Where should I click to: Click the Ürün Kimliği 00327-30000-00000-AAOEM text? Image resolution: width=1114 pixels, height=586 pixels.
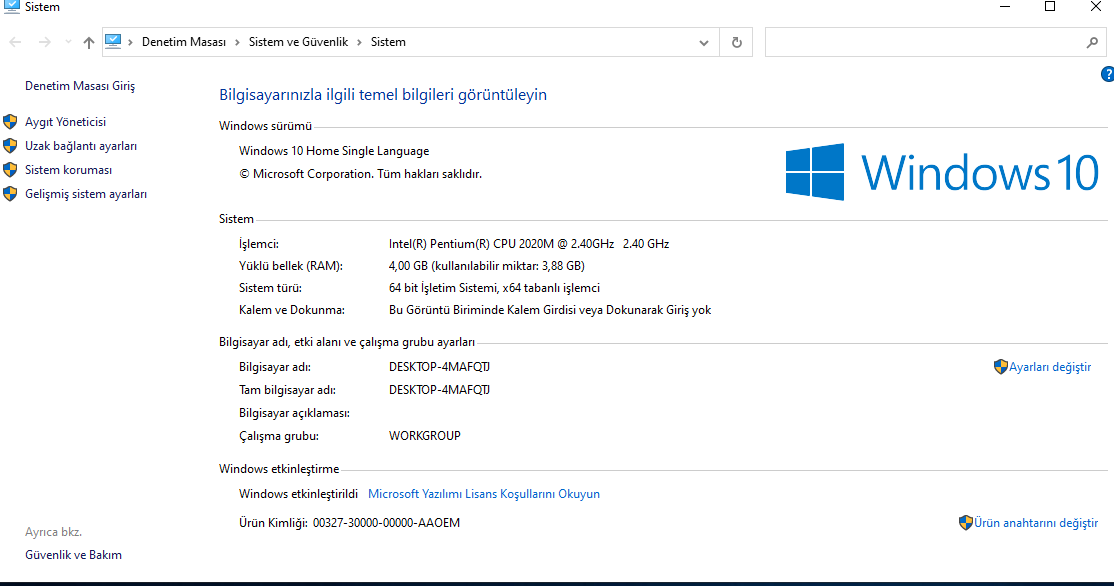click(x=349, y=523)
